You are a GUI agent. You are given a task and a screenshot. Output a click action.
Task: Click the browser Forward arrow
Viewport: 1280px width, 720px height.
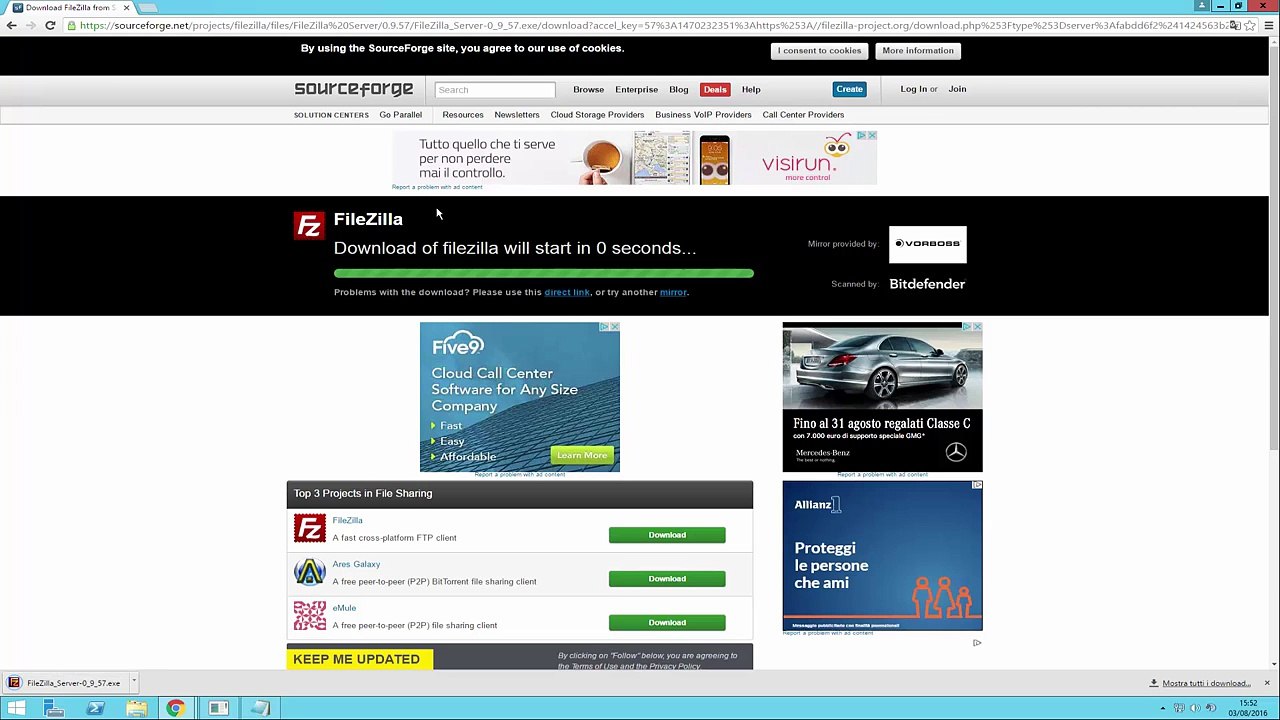coord(30,25)
